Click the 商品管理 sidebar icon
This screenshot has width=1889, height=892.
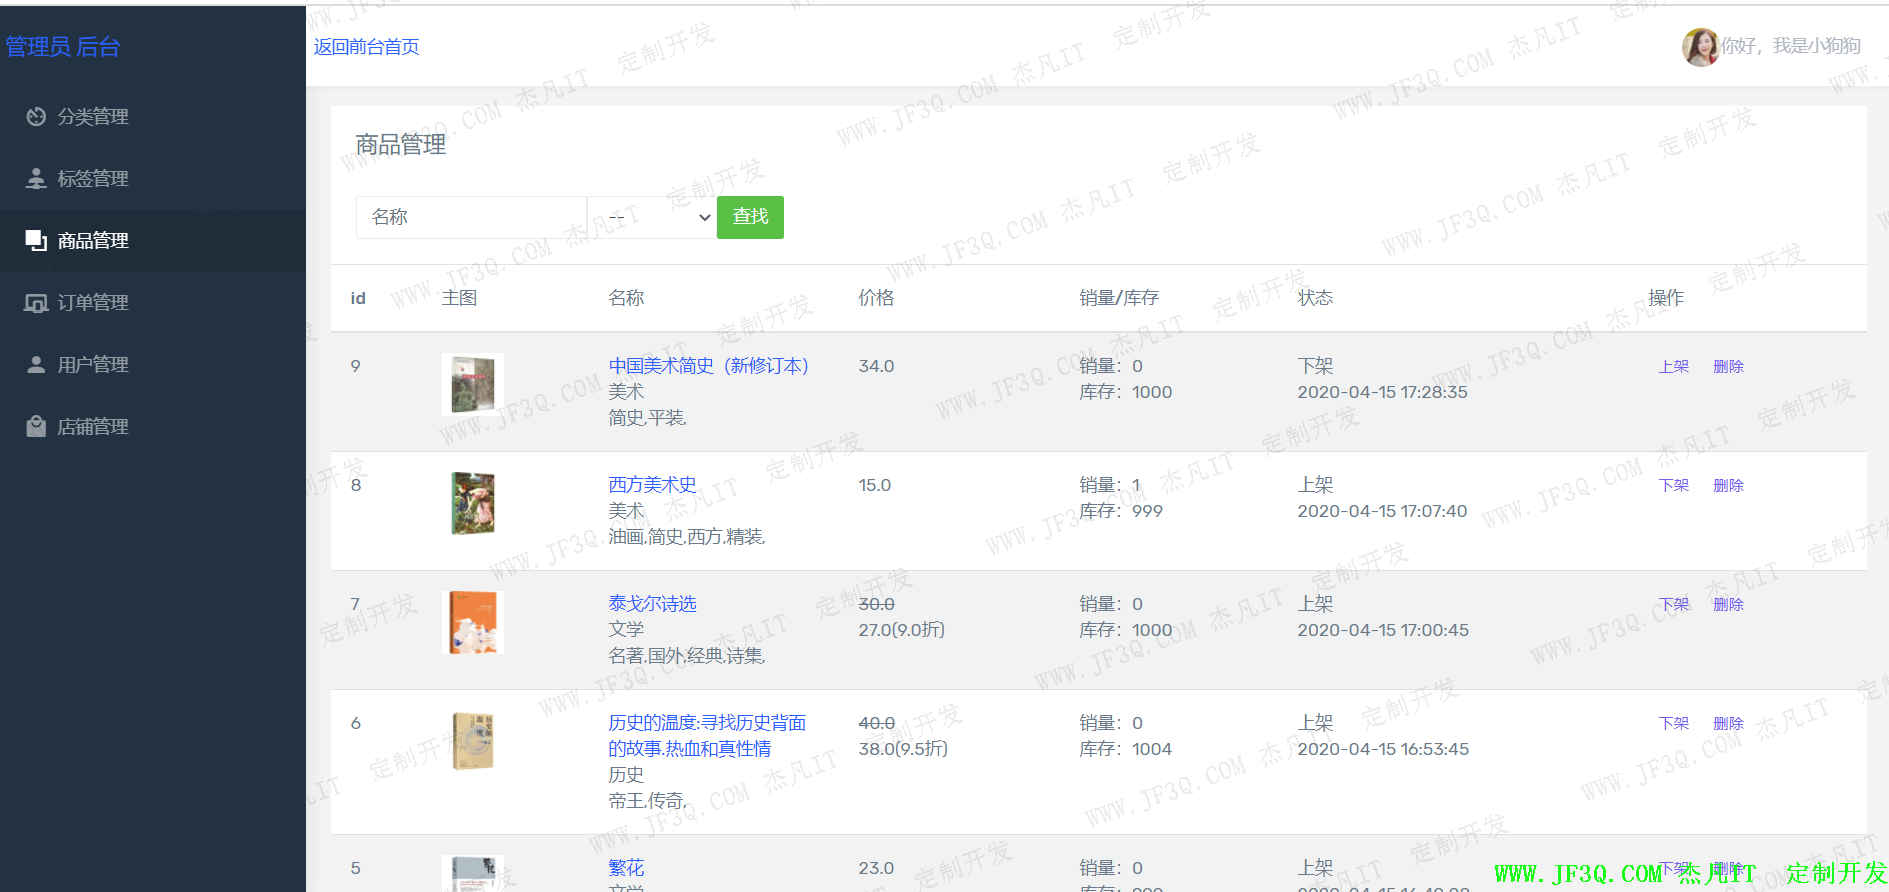pos(36,241)
